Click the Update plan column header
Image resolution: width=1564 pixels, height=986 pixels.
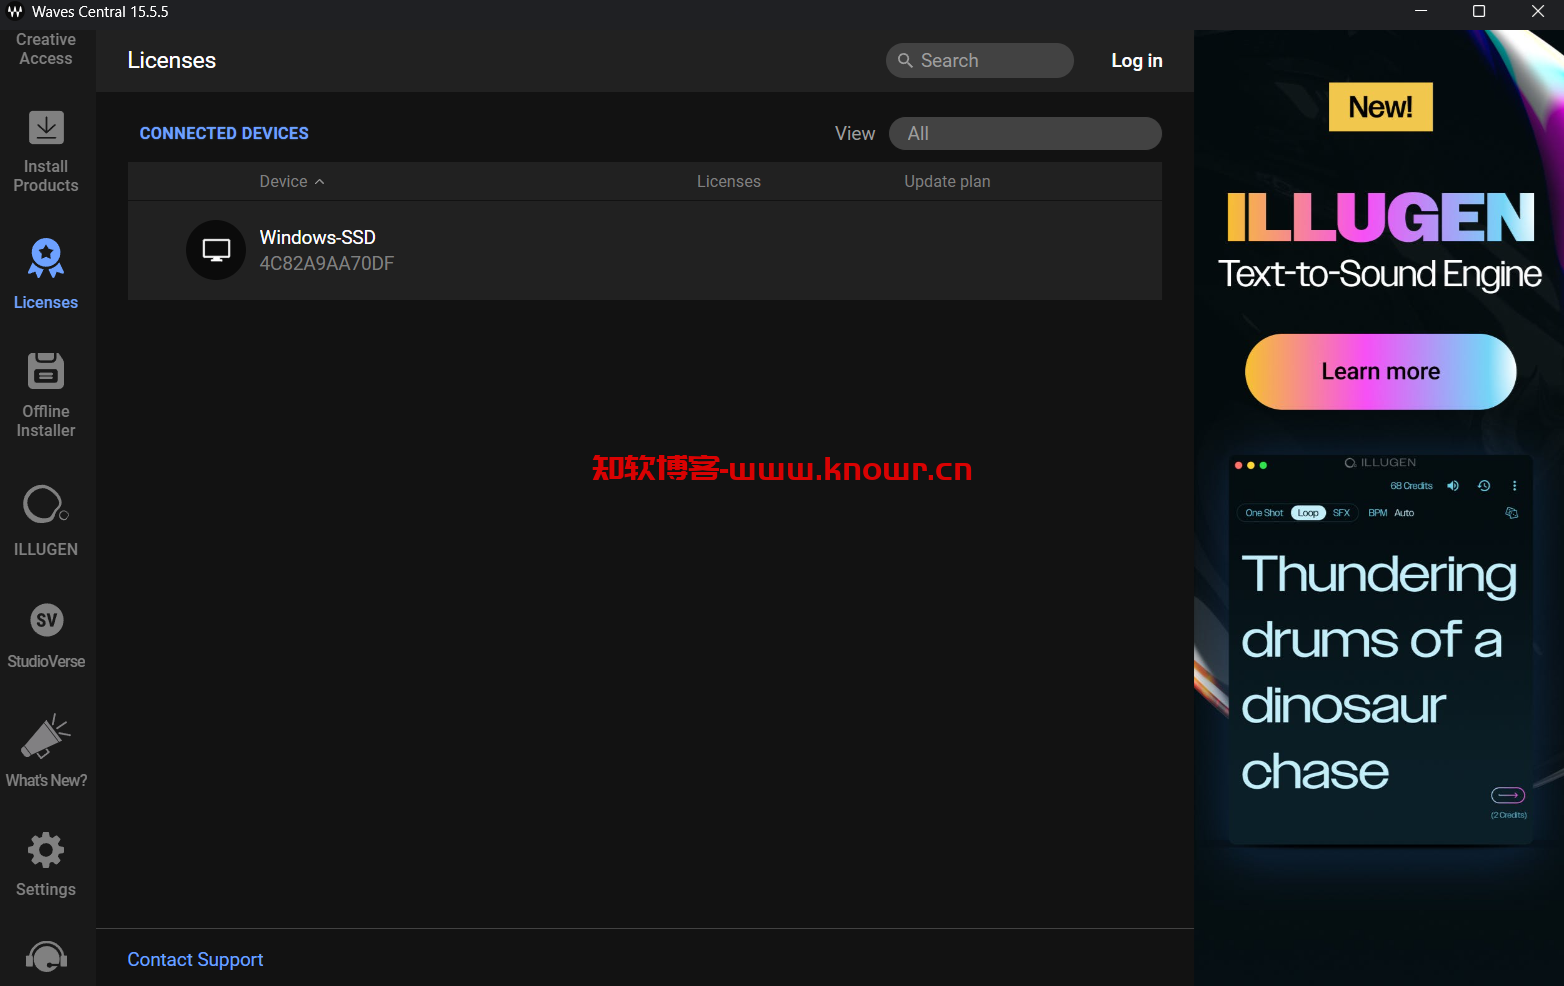tap(947, 181)
